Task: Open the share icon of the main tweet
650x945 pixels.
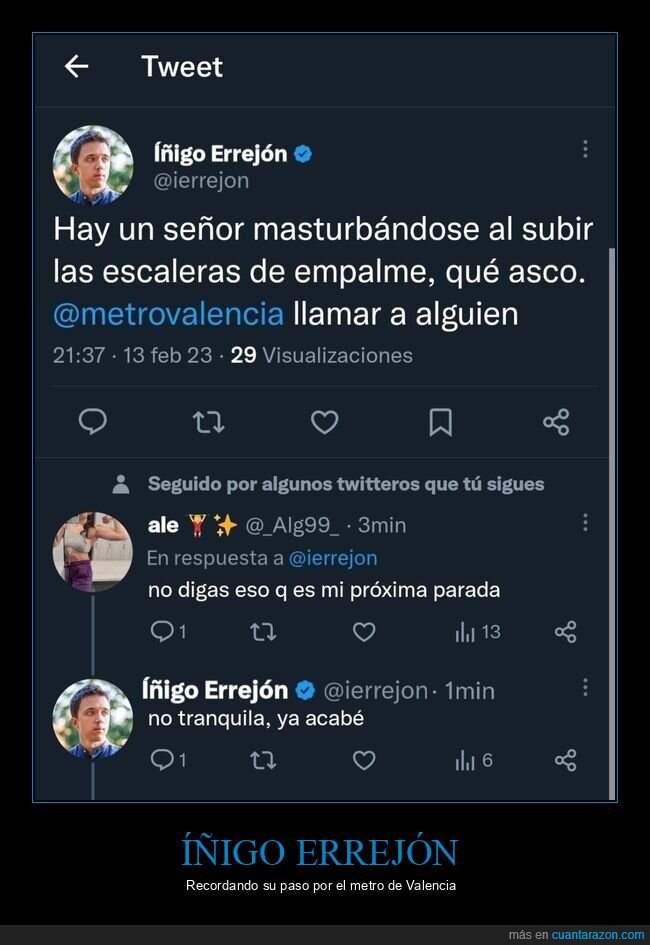Action: coord(556,422)
